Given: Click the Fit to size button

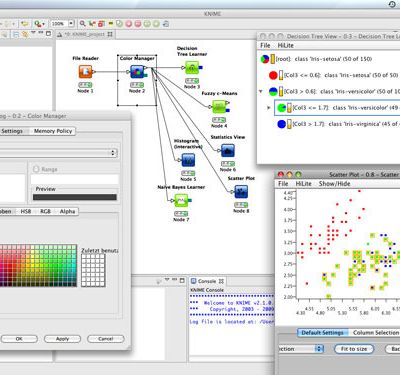Looking at the screenshot, I should (354, 349).
